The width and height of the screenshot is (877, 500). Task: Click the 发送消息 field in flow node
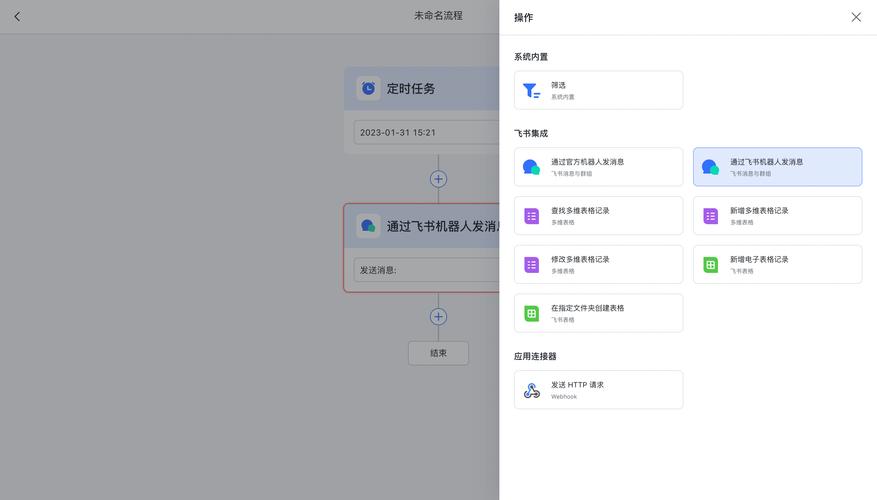[426, 270]
